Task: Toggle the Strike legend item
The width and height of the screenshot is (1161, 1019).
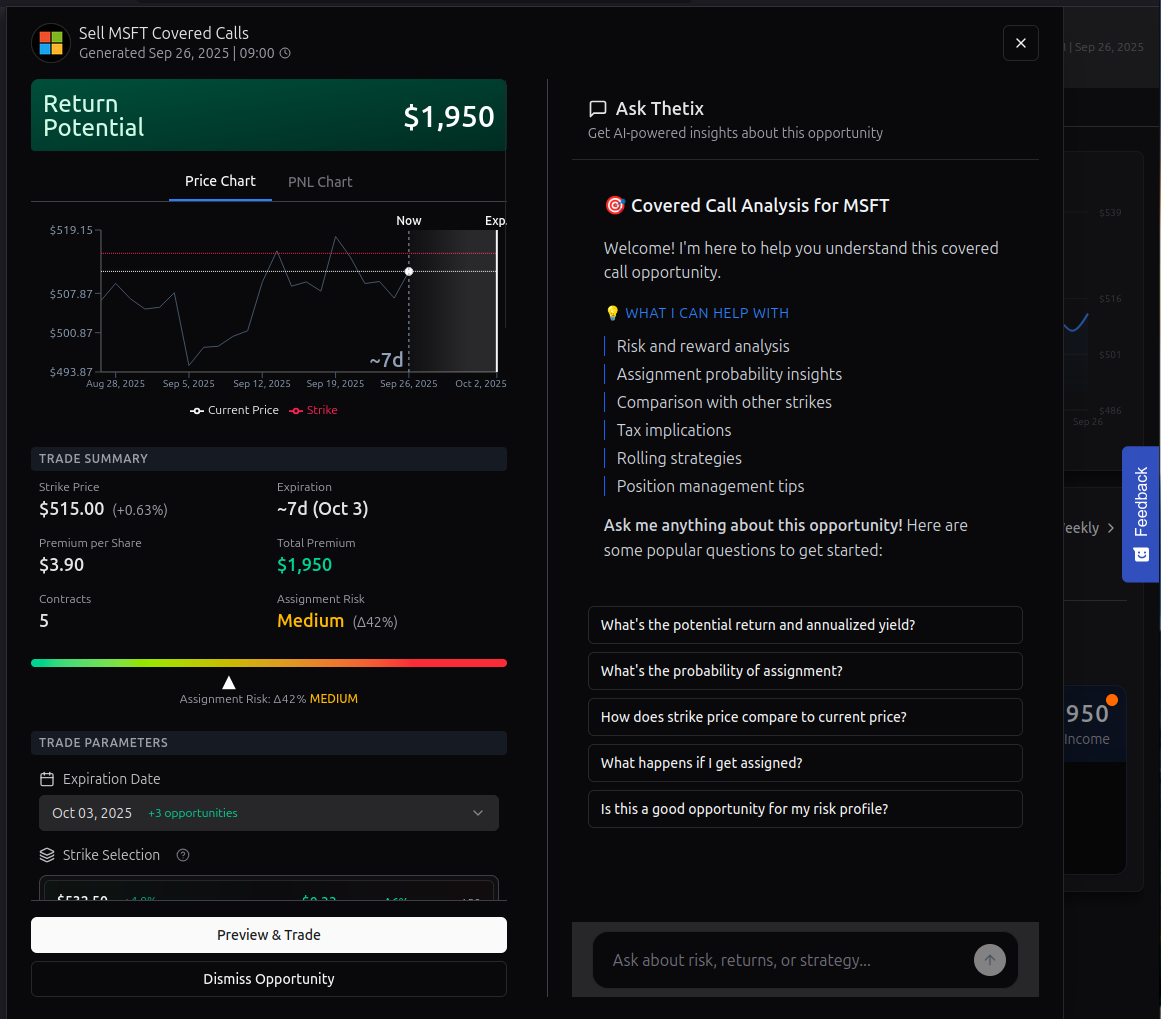Action: click(x=314, y=410)
